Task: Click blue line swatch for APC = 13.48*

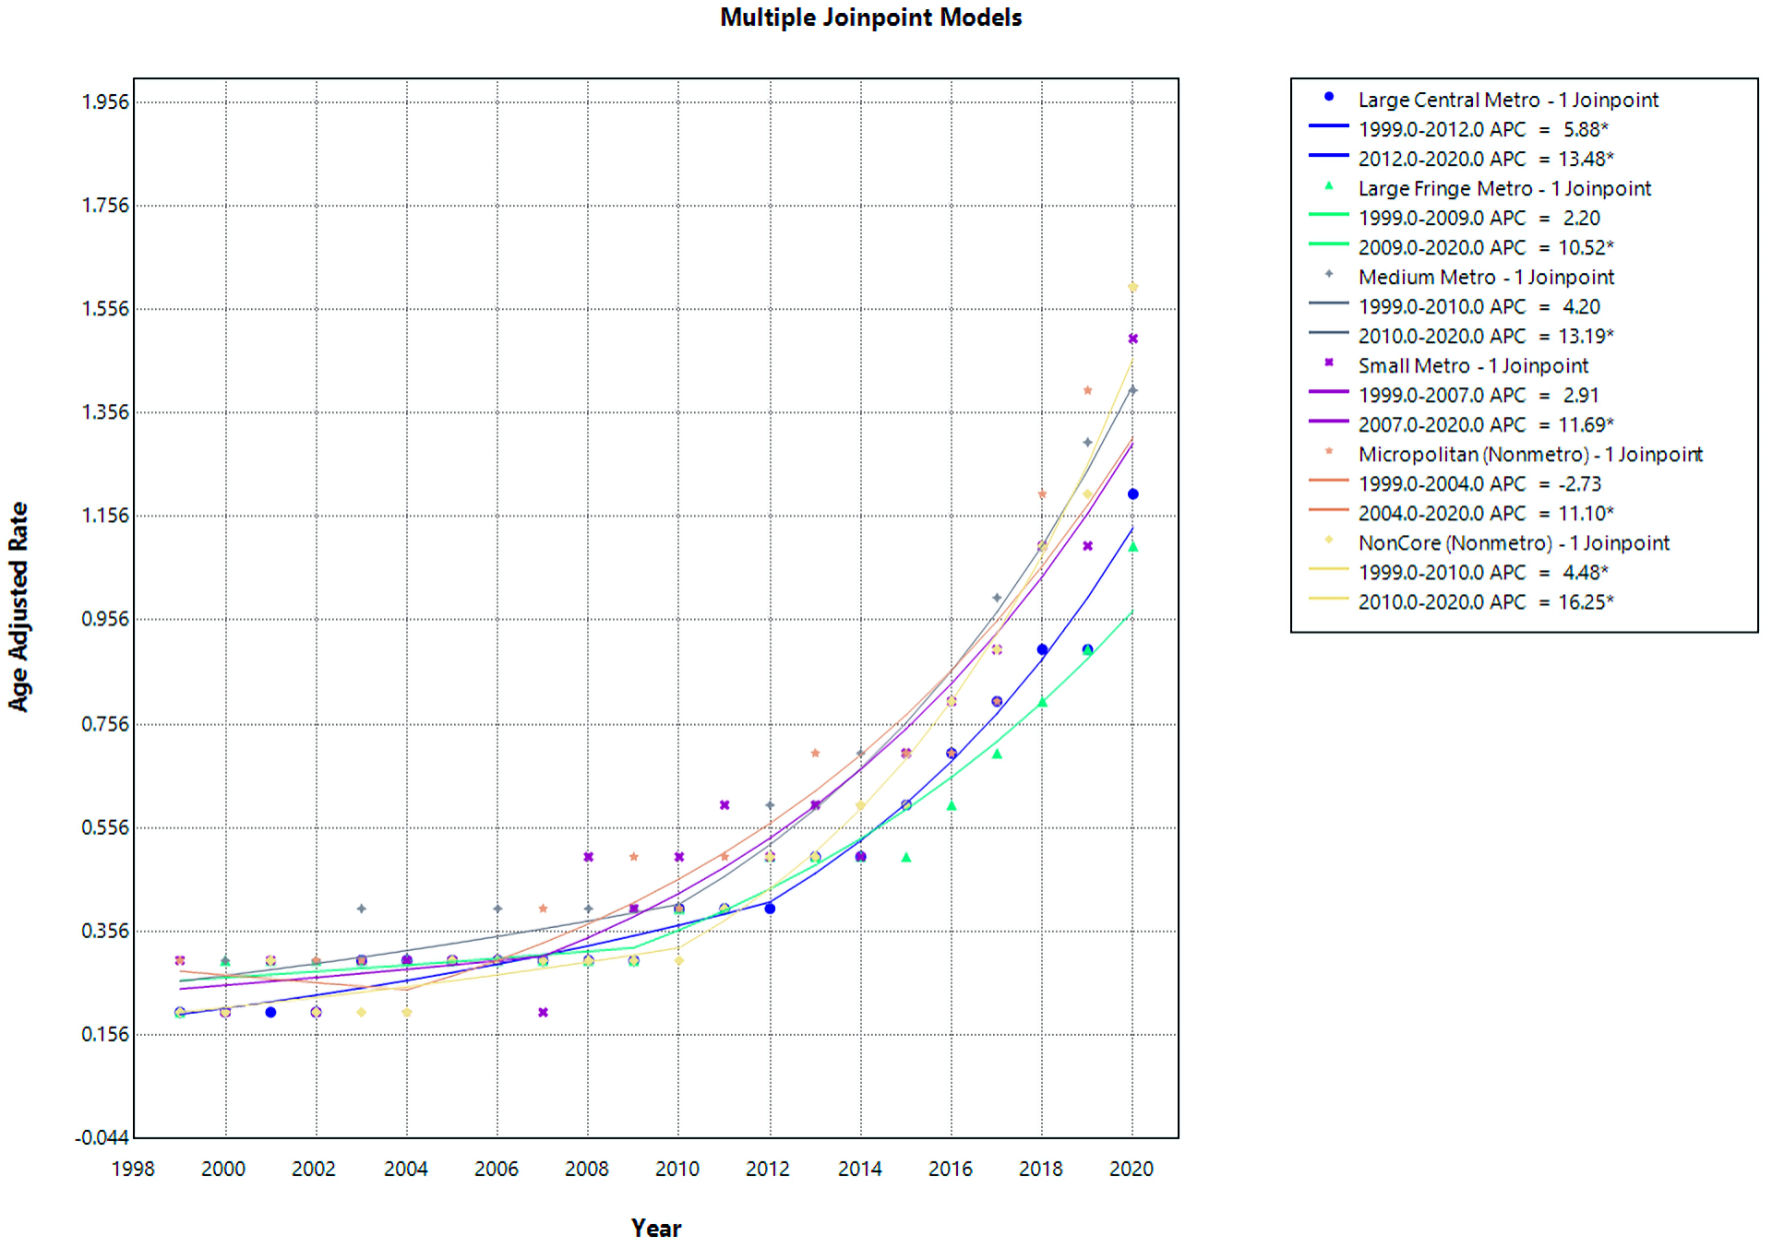Action: point(1329,157)
